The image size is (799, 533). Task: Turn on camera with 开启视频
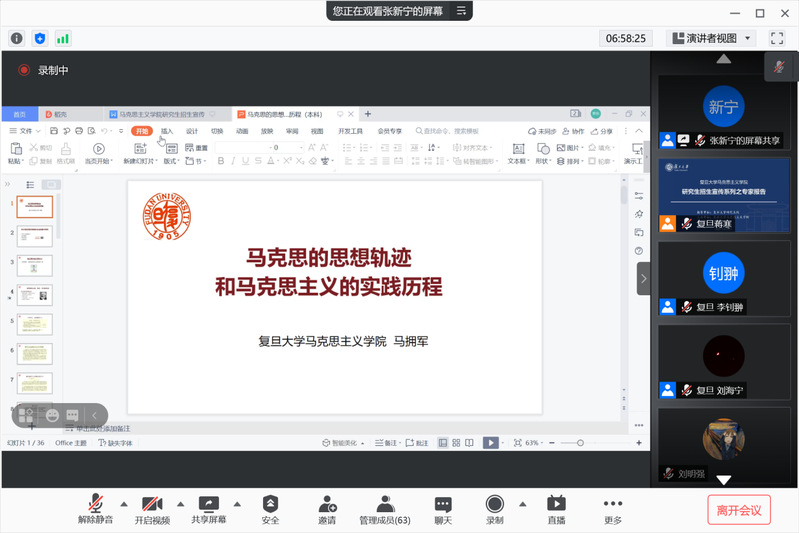point(152,509)
